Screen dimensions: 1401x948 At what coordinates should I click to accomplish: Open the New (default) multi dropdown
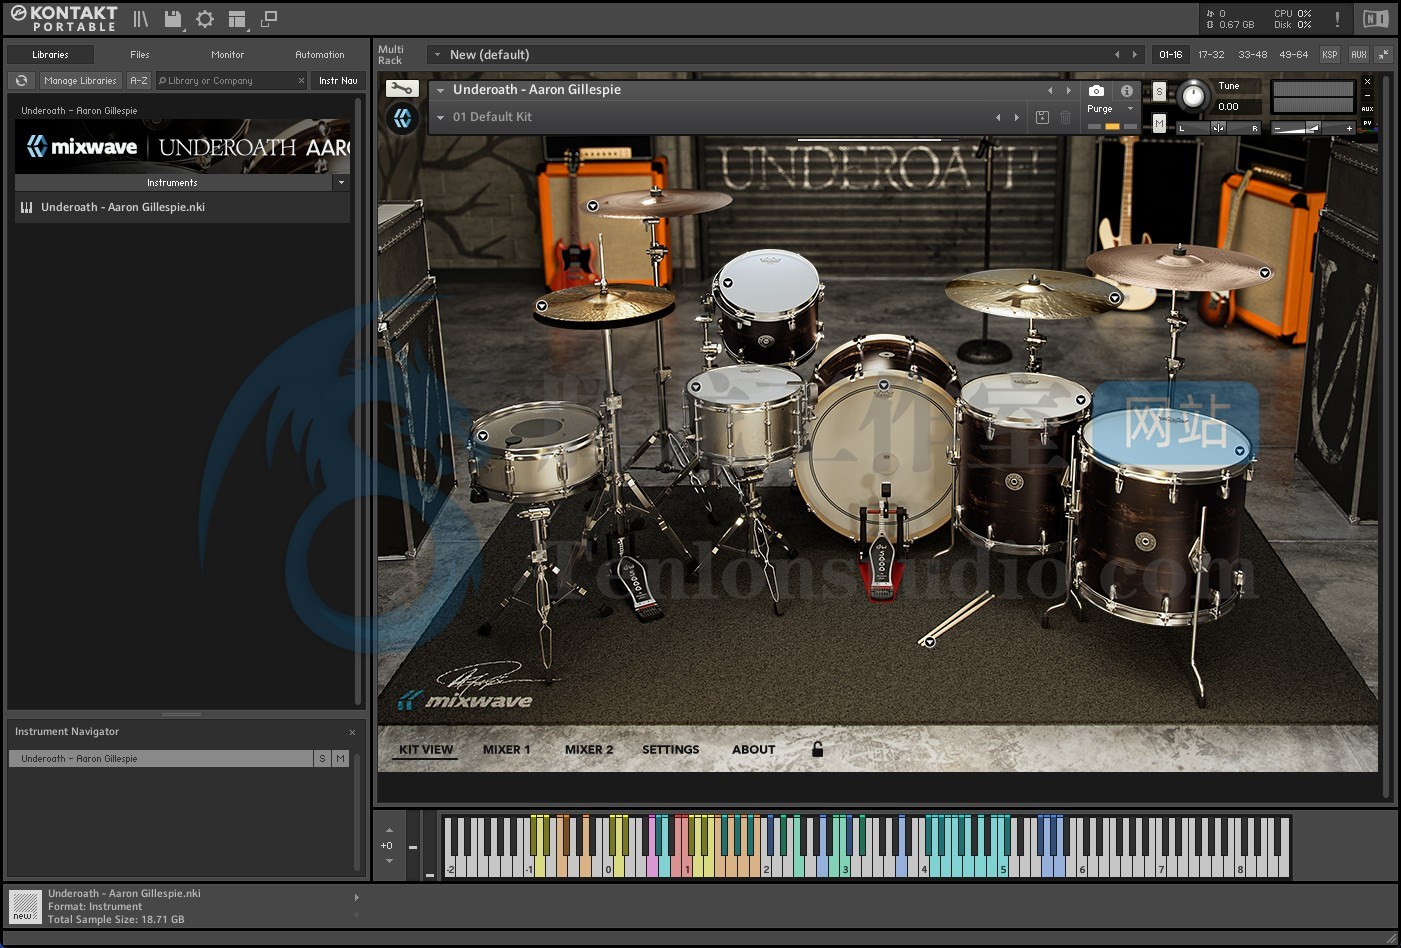(x=437, y=54)
